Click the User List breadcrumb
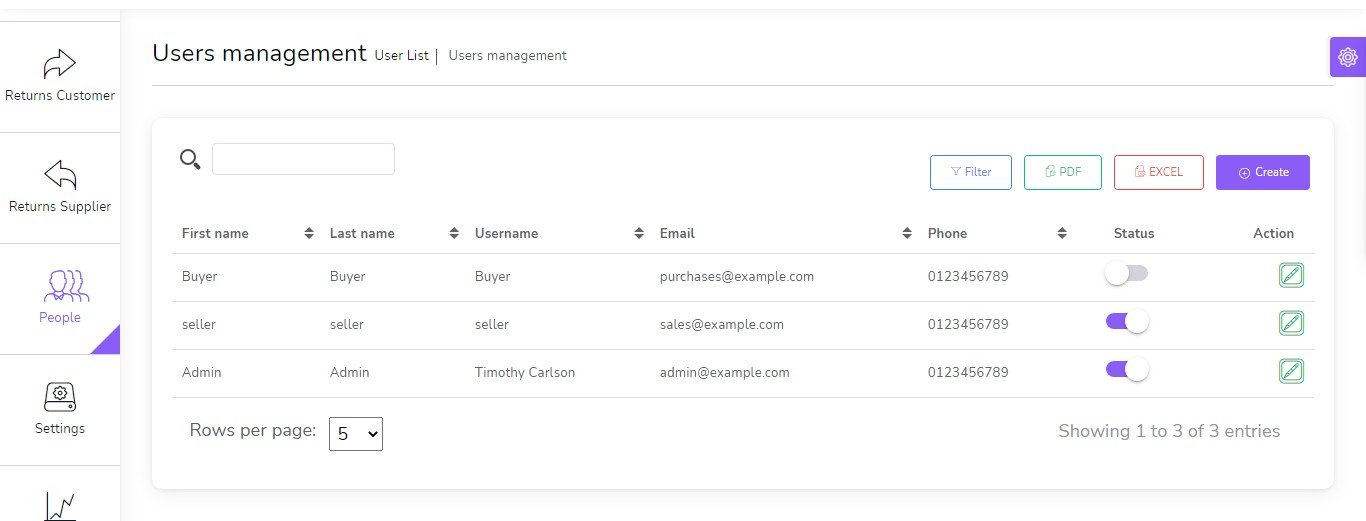 click(401, 56)
